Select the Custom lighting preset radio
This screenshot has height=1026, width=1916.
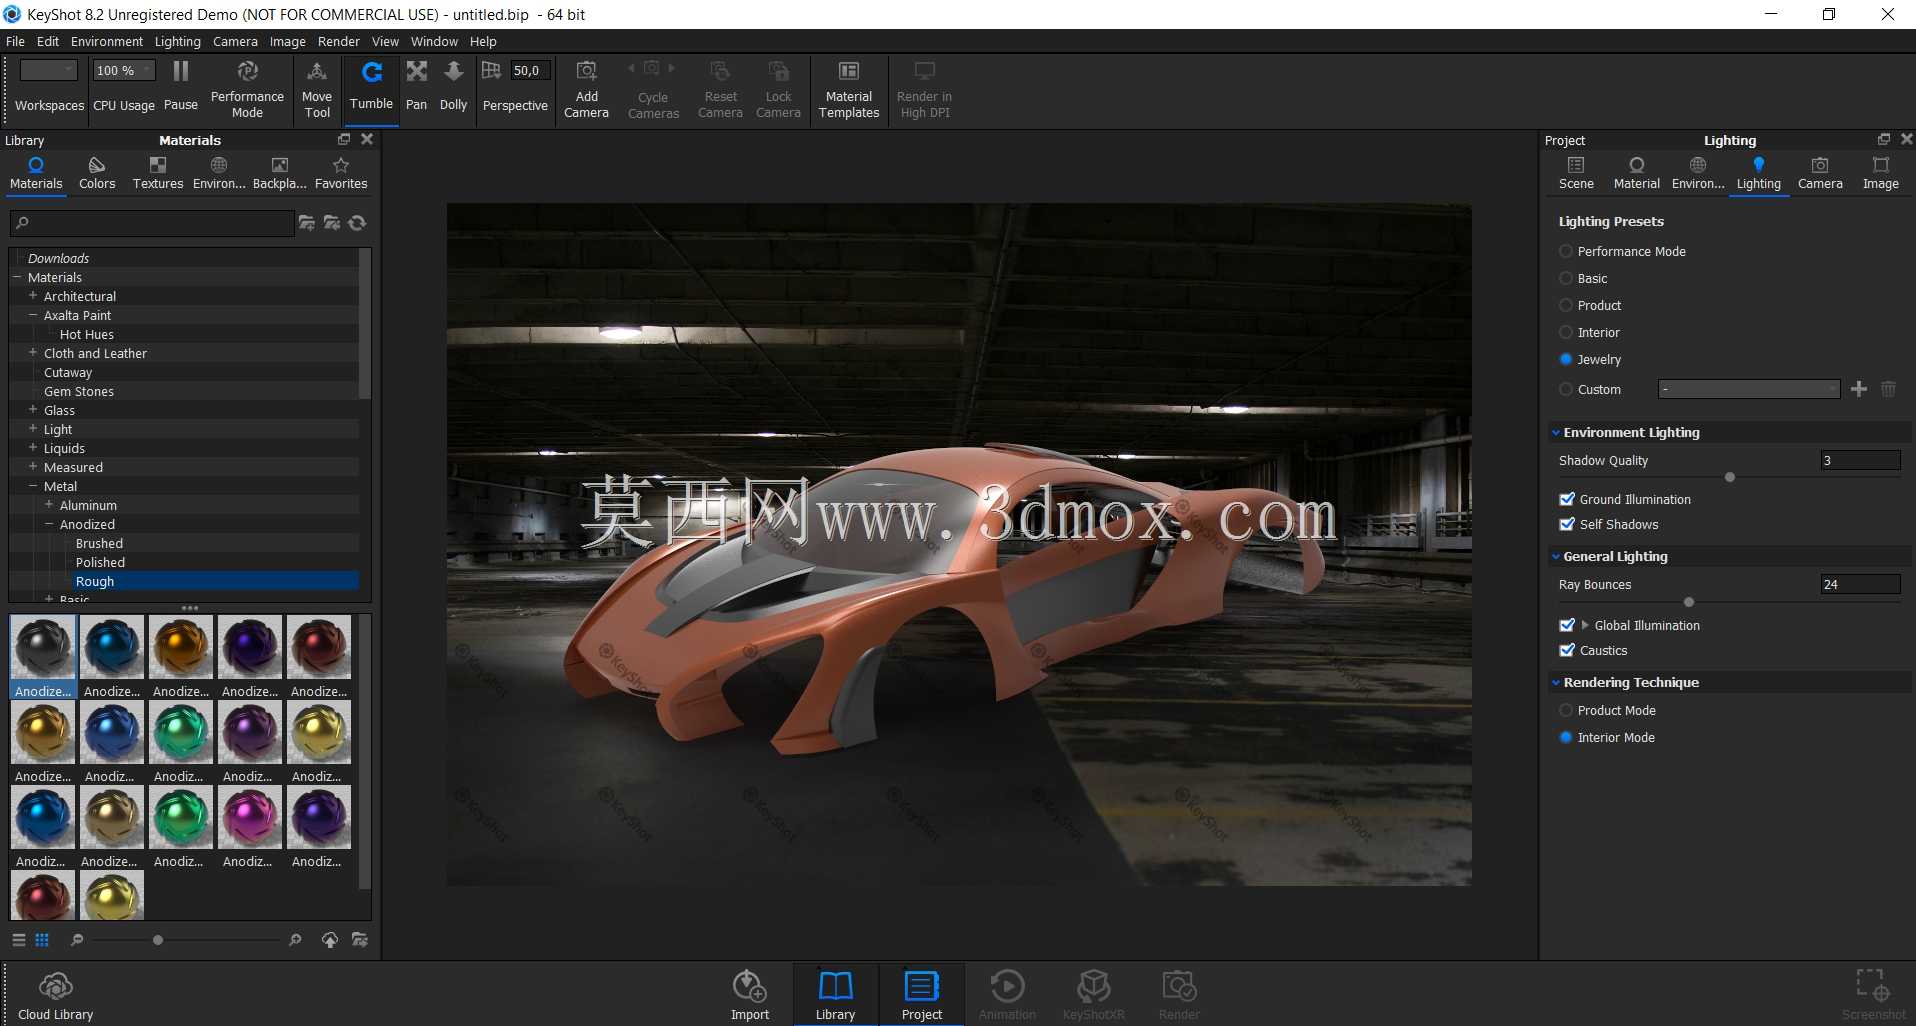1566,390
